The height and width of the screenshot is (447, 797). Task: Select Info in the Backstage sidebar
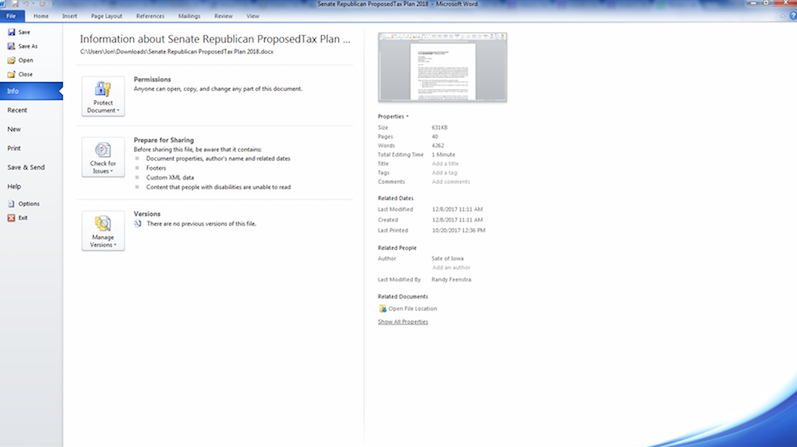click(x=32, y=91)
